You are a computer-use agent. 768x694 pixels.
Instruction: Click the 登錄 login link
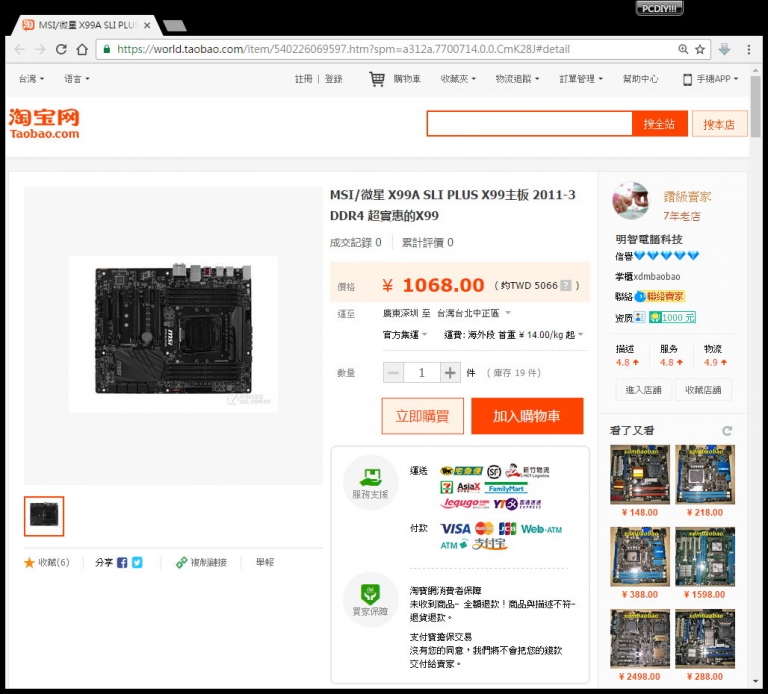334,78
